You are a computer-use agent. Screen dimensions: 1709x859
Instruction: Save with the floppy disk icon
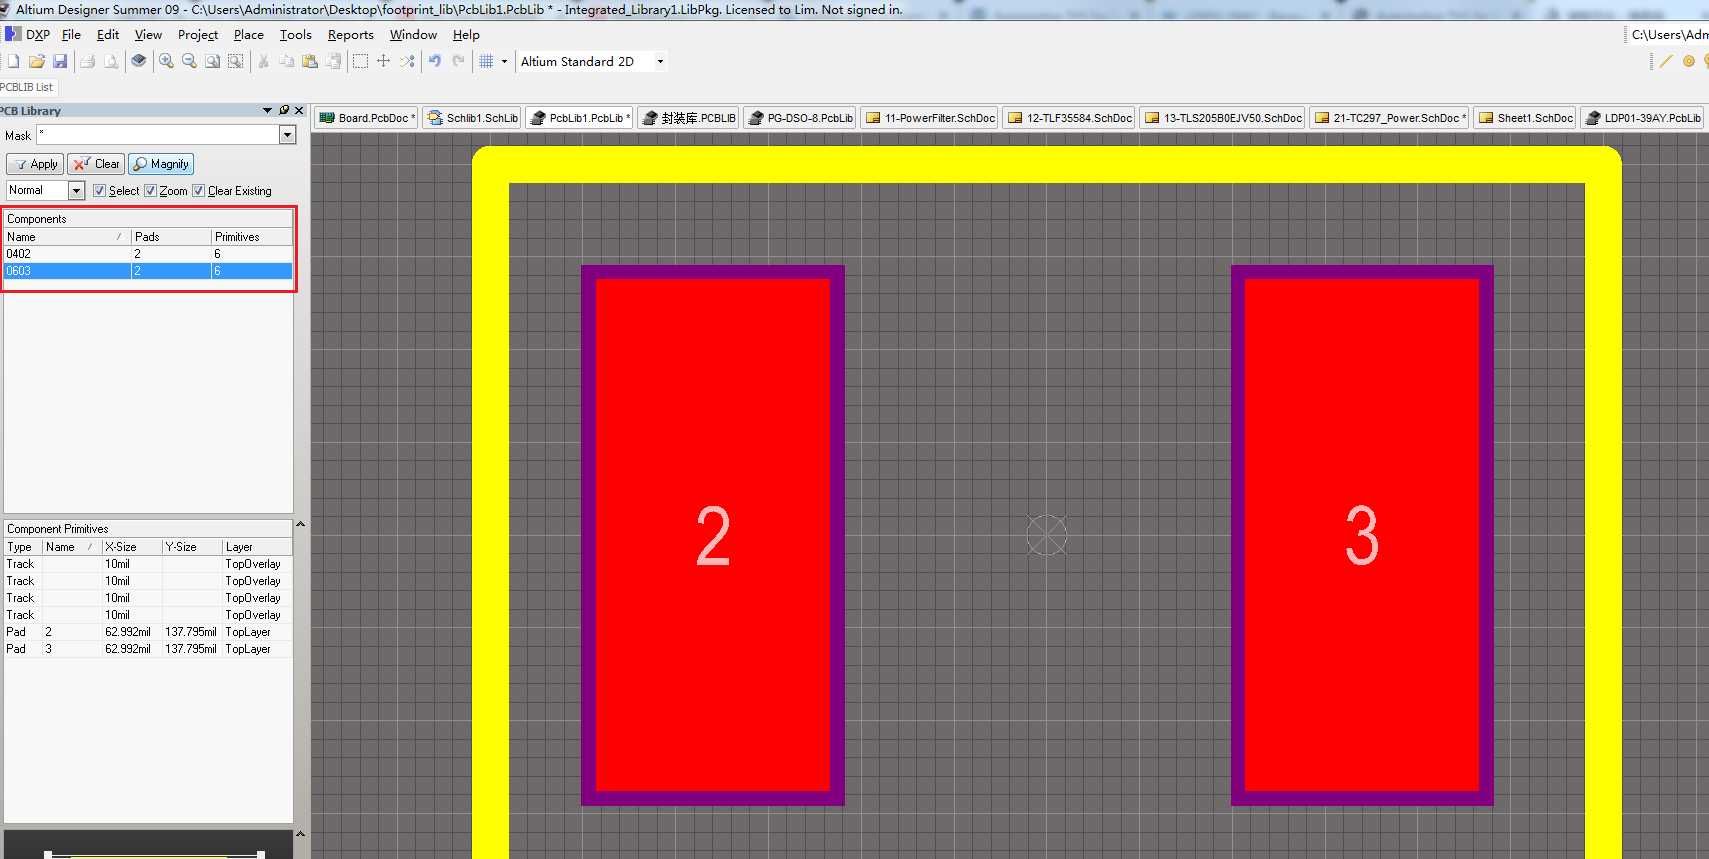click(x=60, y=61)
